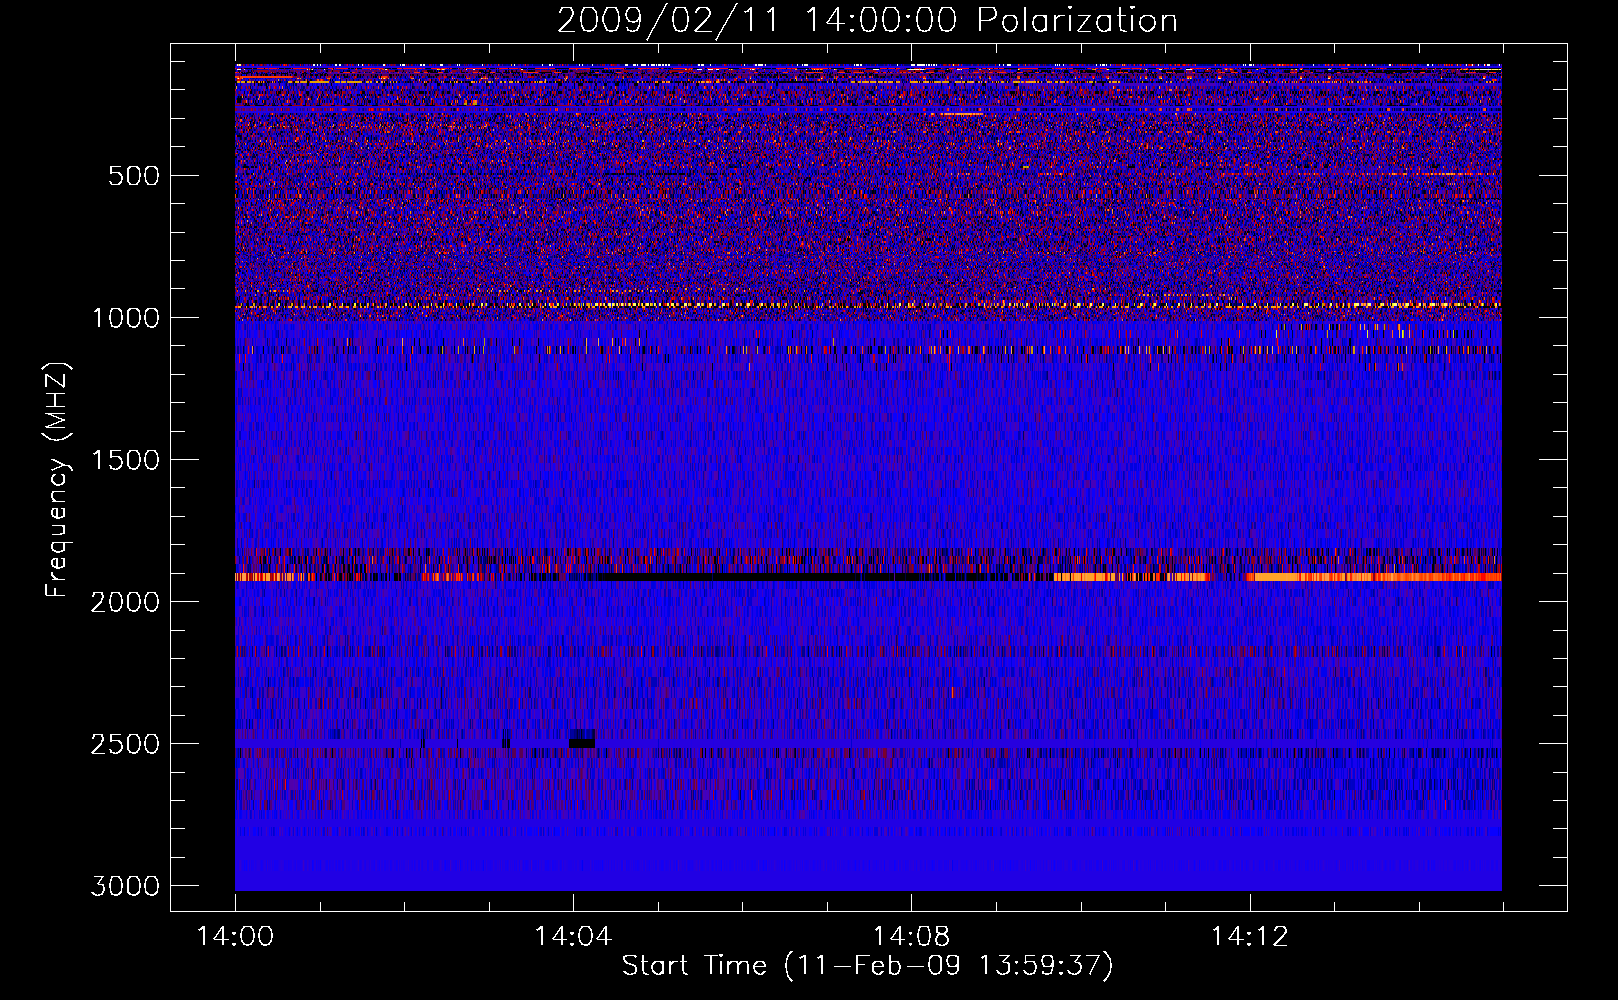Click the 1500 frequency tick label

(x=125, y=460)
